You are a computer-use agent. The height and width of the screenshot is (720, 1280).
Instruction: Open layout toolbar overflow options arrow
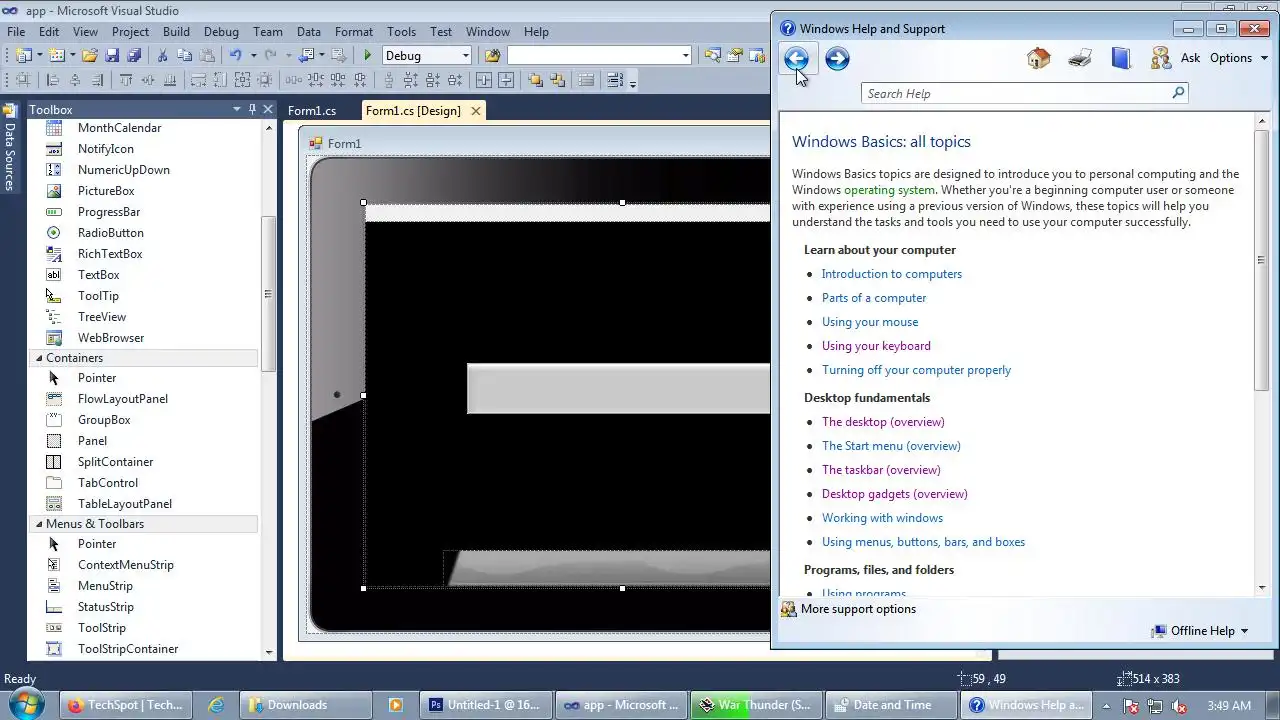point(633,82)
